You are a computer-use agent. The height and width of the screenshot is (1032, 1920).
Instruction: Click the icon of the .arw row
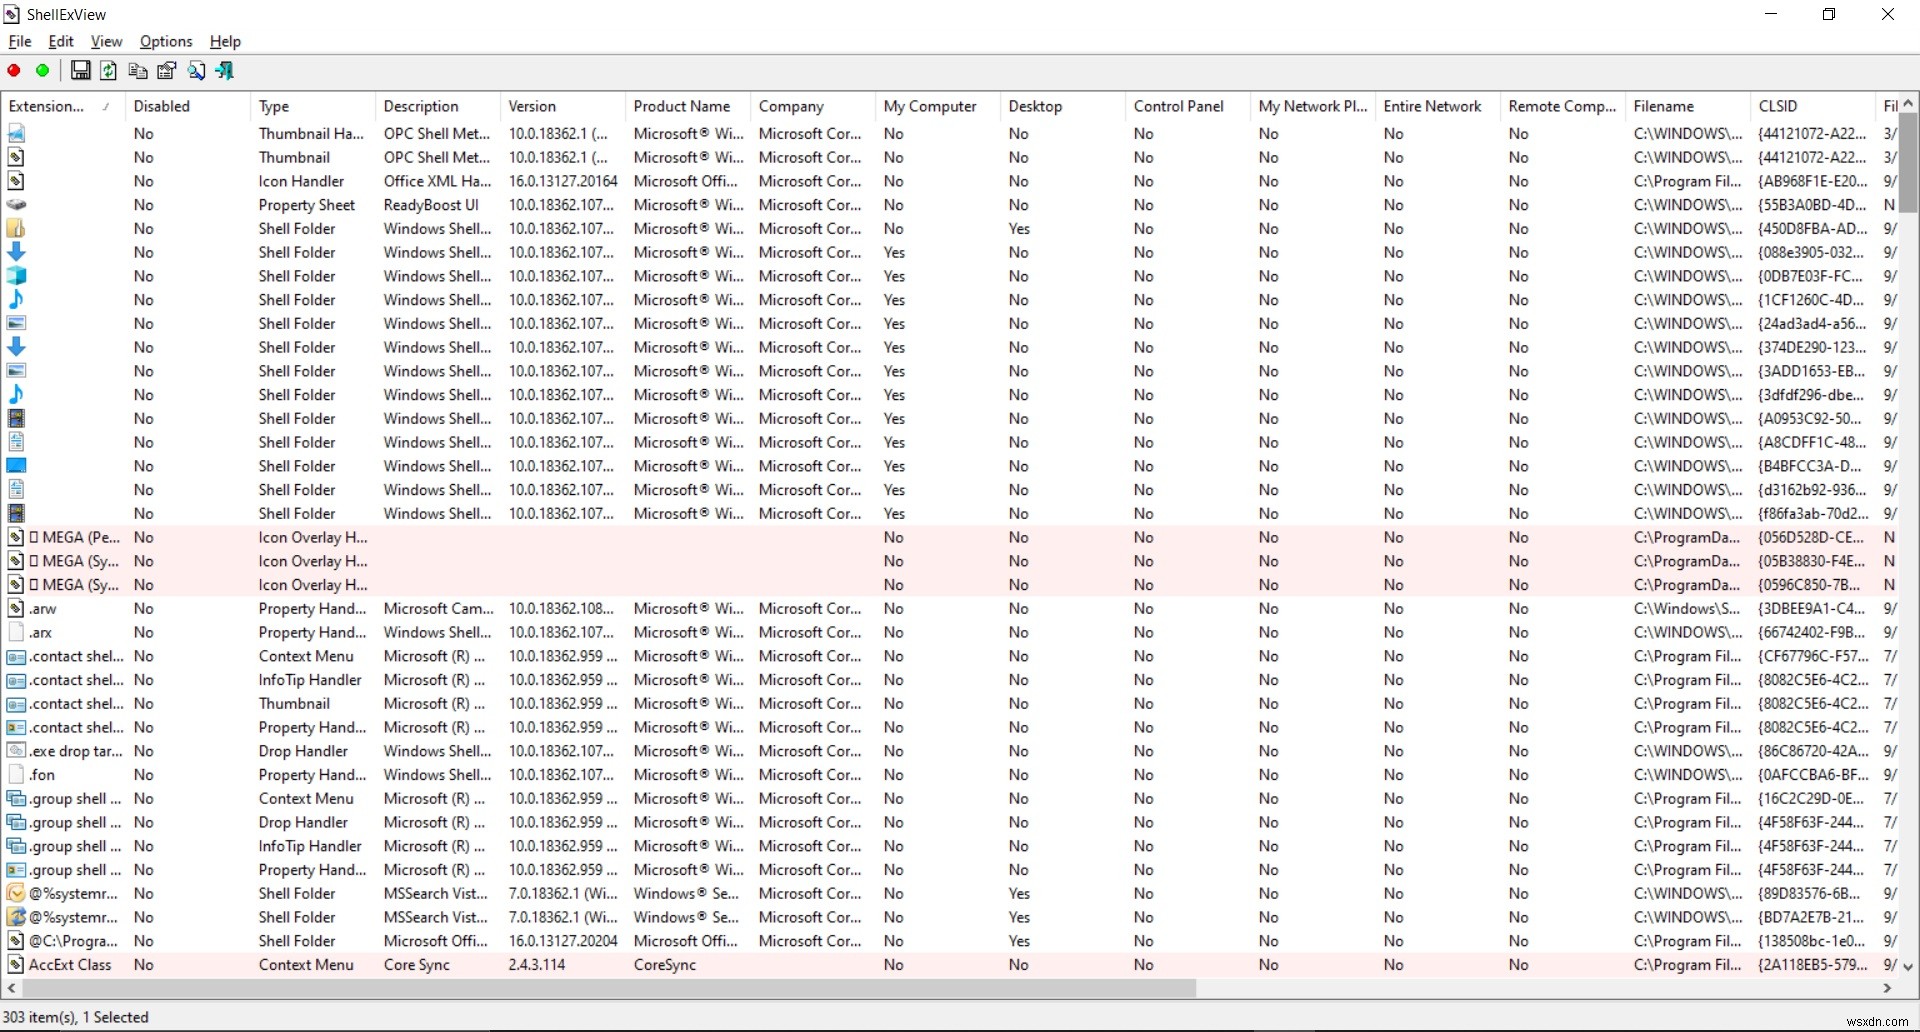click(16, 609)
